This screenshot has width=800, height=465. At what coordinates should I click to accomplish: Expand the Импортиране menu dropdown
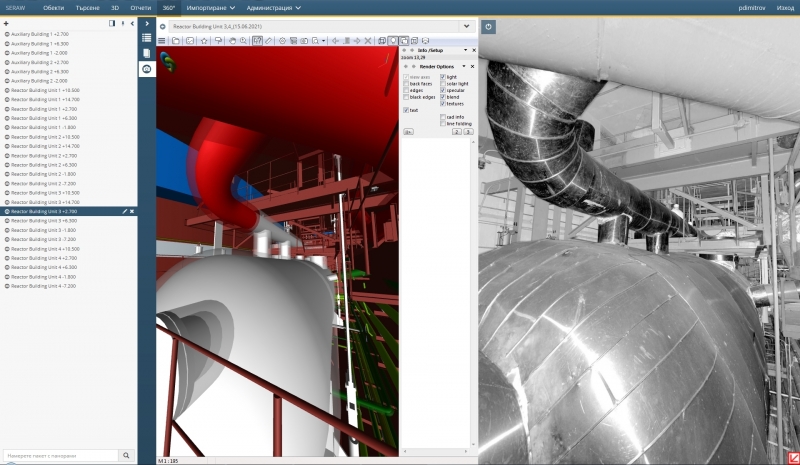(210, 7)
